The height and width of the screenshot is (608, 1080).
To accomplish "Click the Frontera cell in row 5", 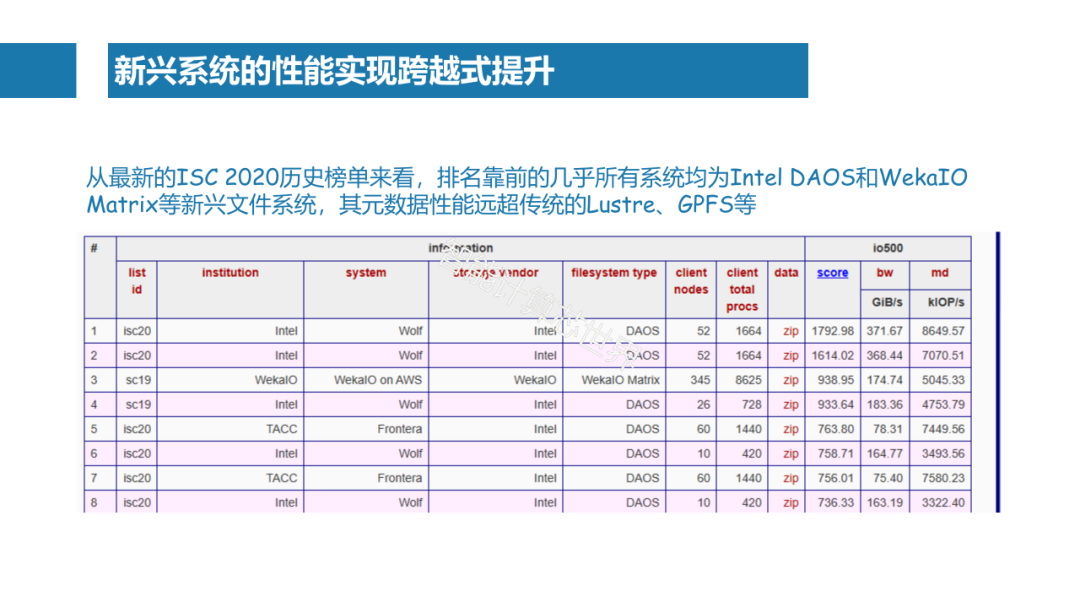I will (399, 429).
